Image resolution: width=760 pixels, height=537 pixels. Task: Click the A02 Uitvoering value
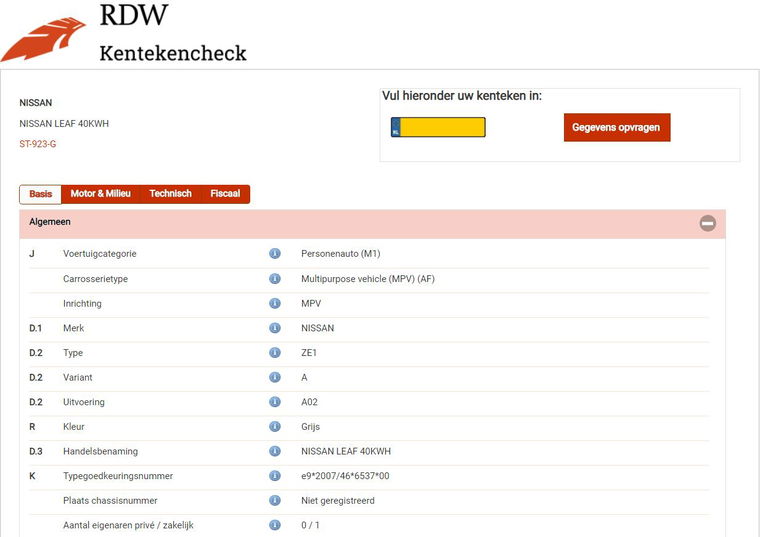(309, 402)
